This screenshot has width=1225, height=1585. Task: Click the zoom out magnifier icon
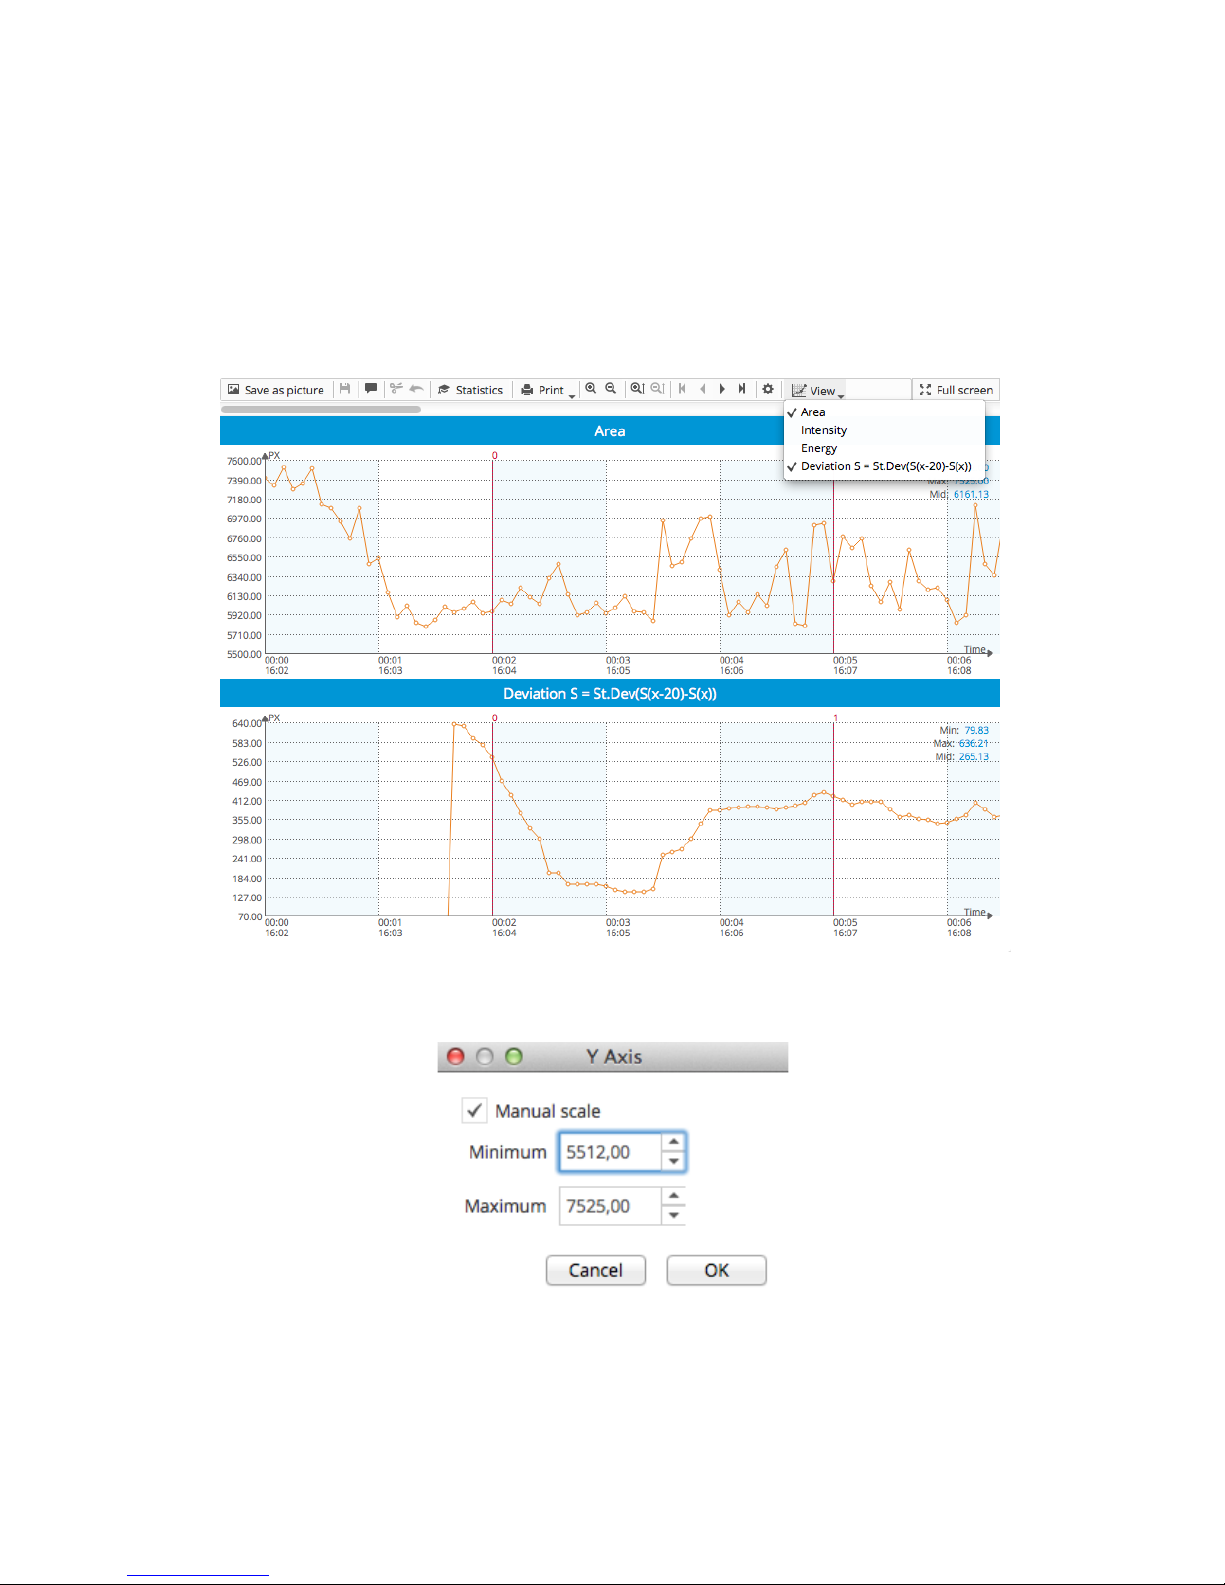[611, 389]
